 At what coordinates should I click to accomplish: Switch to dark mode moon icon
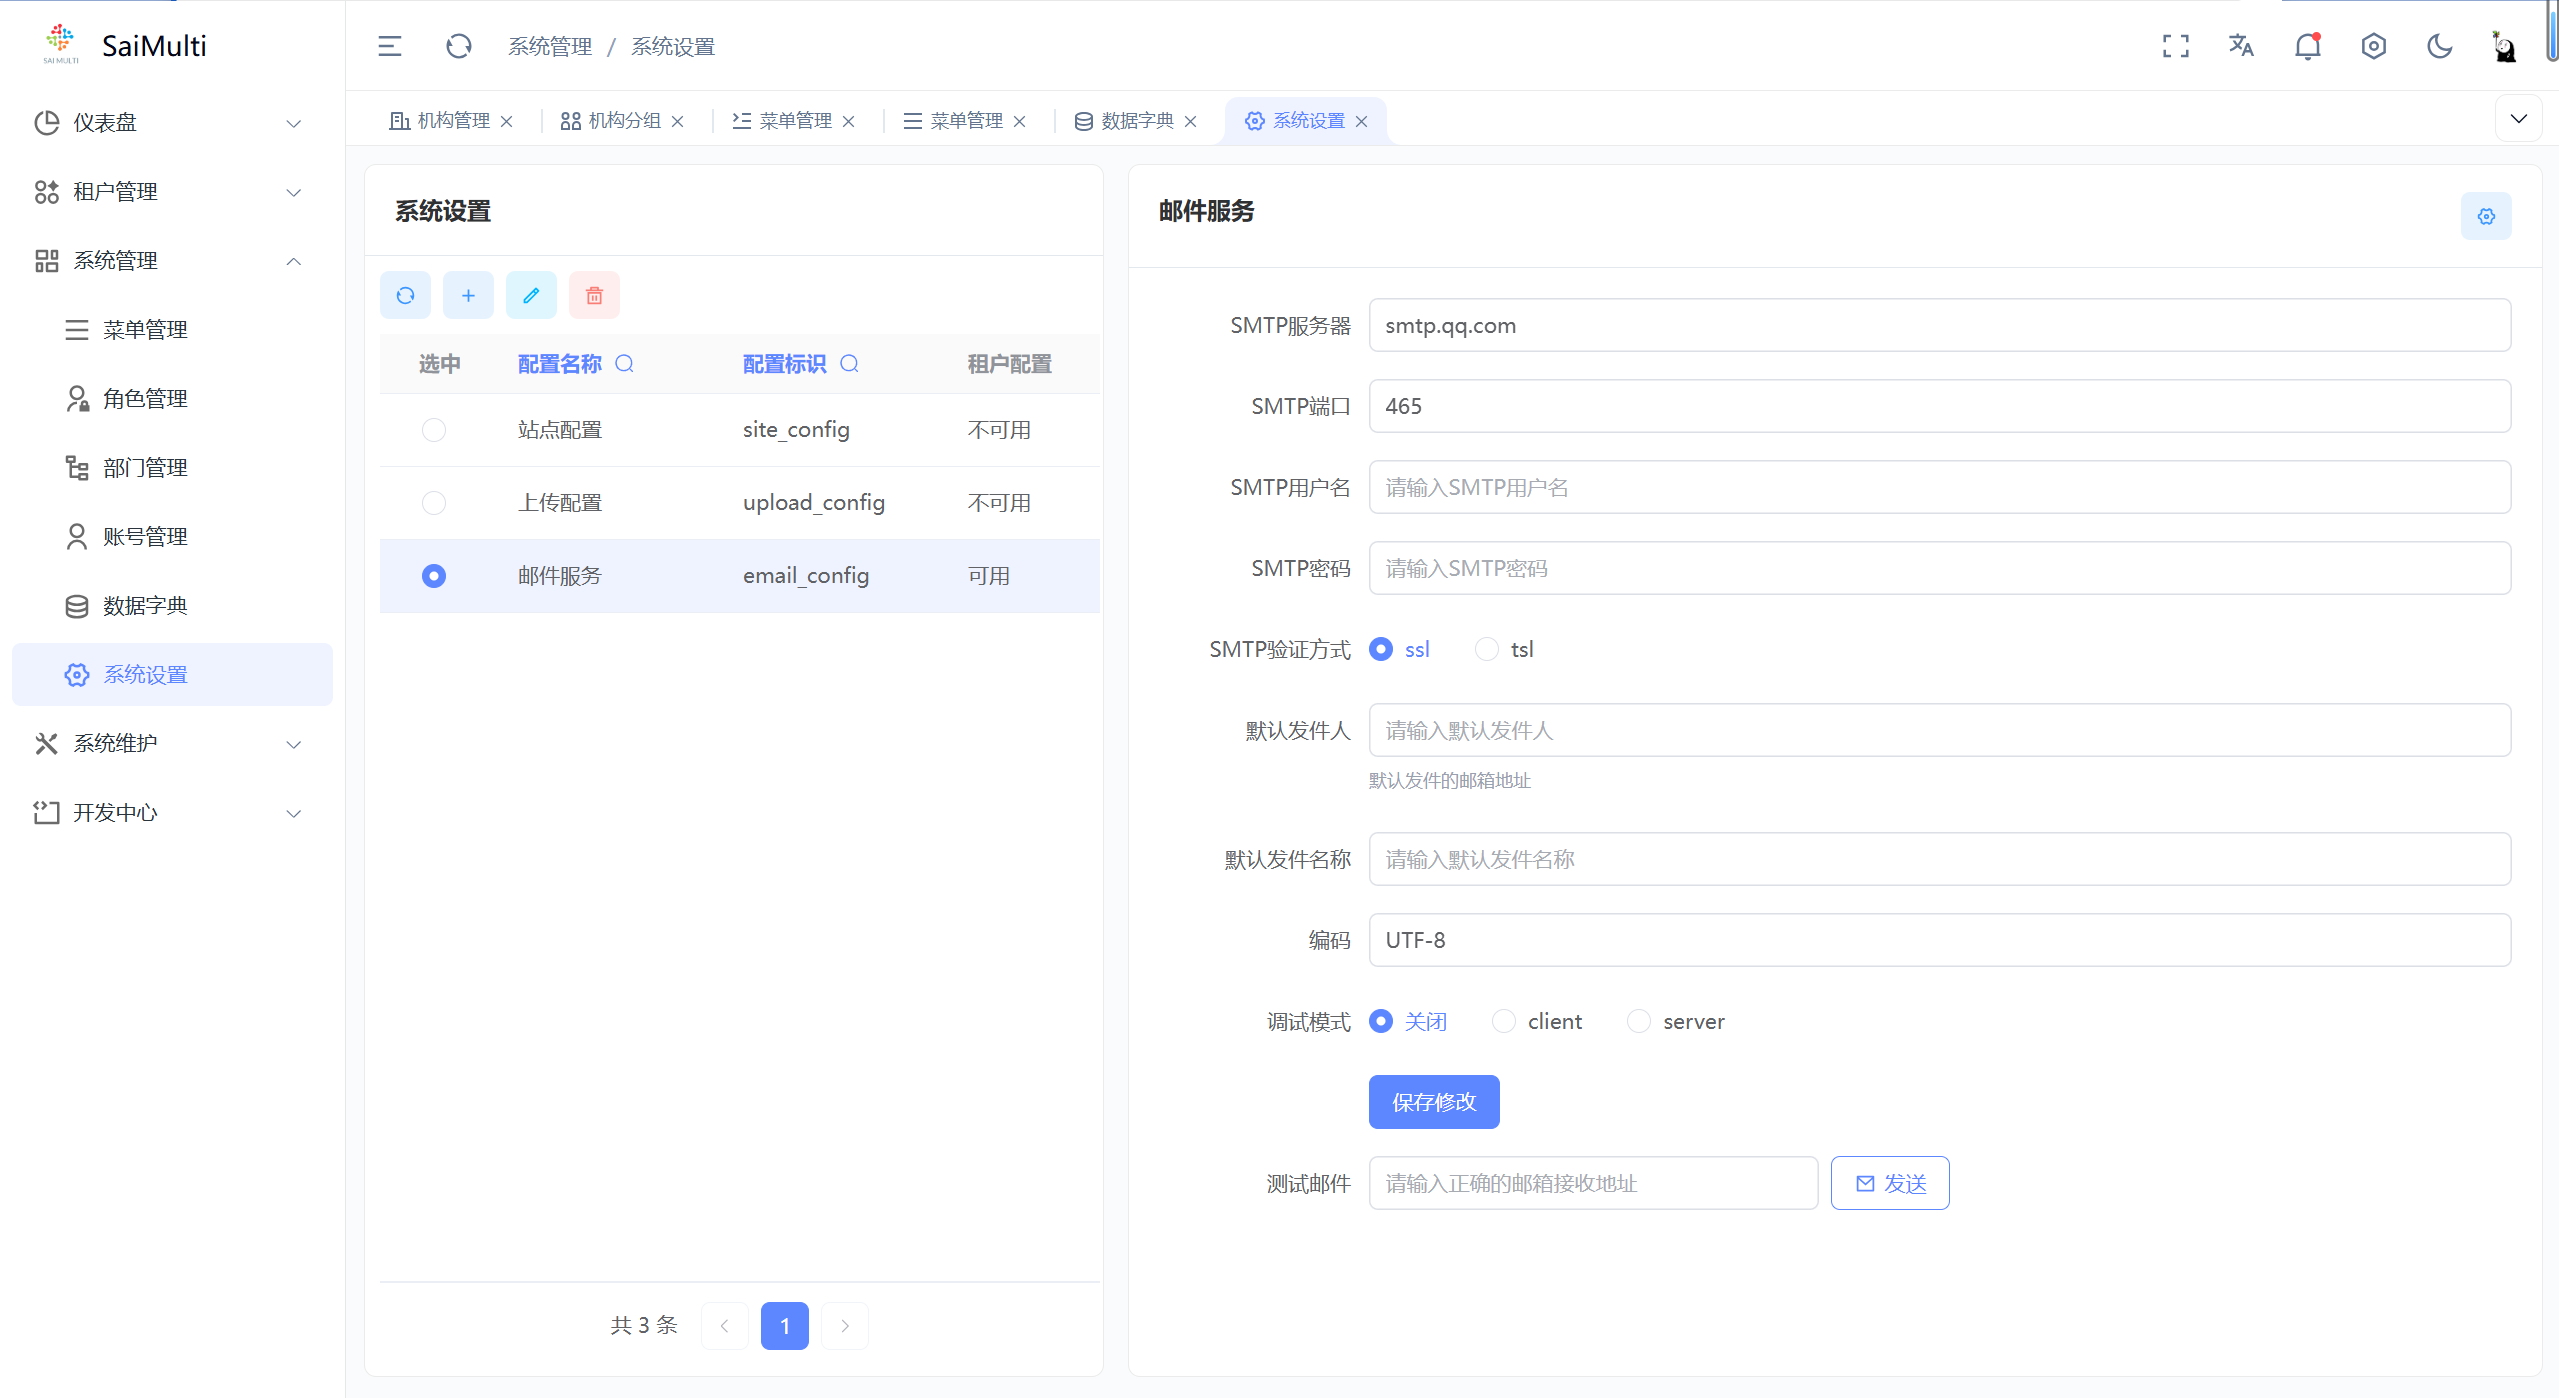click(2439, 46)
